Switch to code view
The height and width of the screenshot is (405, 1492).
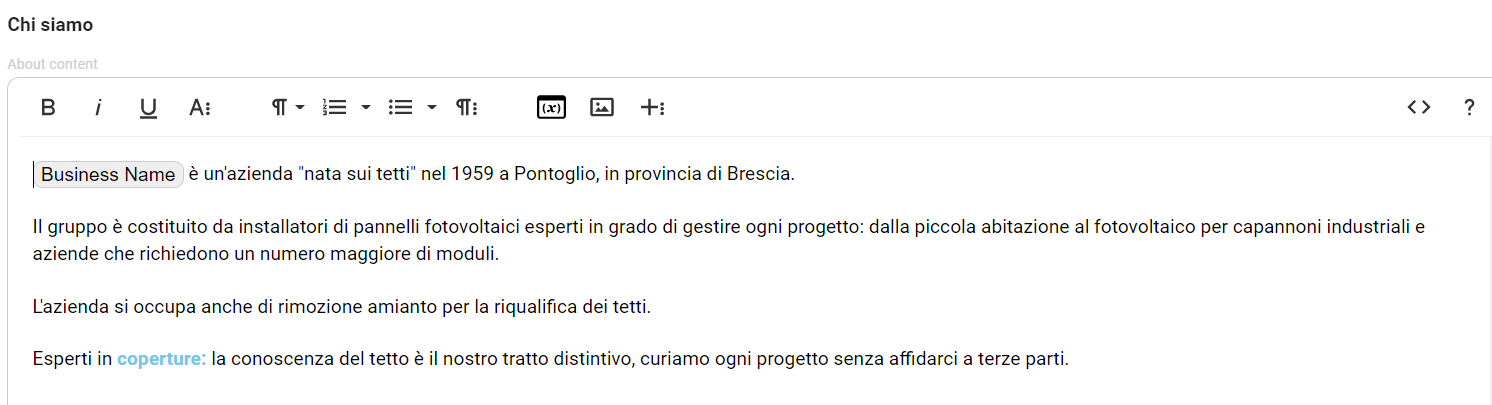point(1418,108)
